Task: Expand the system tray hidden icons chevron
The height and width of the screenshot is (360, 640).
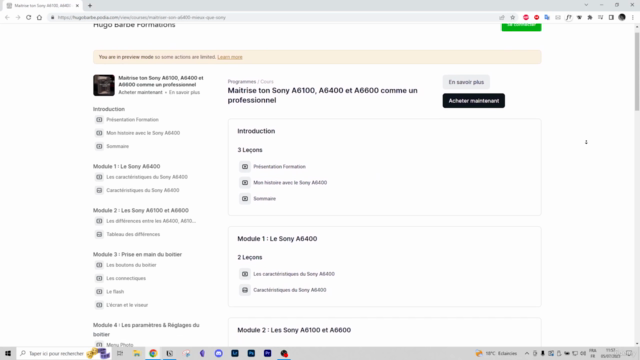Action: pos(527,353)
